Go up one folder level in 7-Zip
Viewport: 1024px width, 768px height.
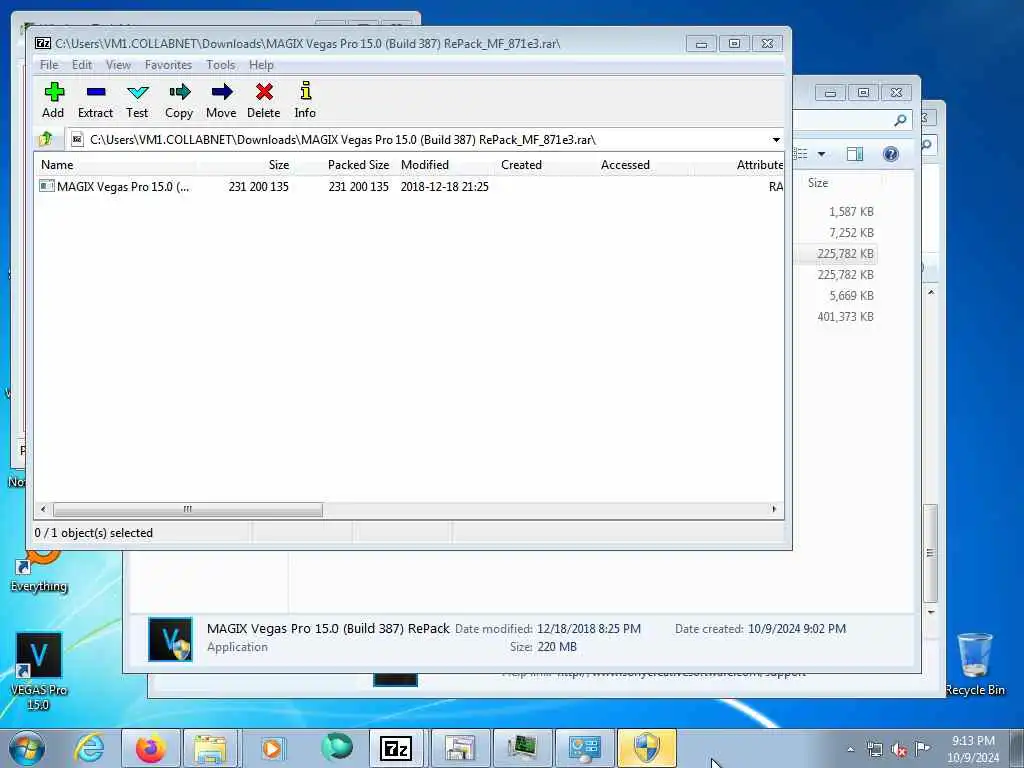(x=46, y=139)
